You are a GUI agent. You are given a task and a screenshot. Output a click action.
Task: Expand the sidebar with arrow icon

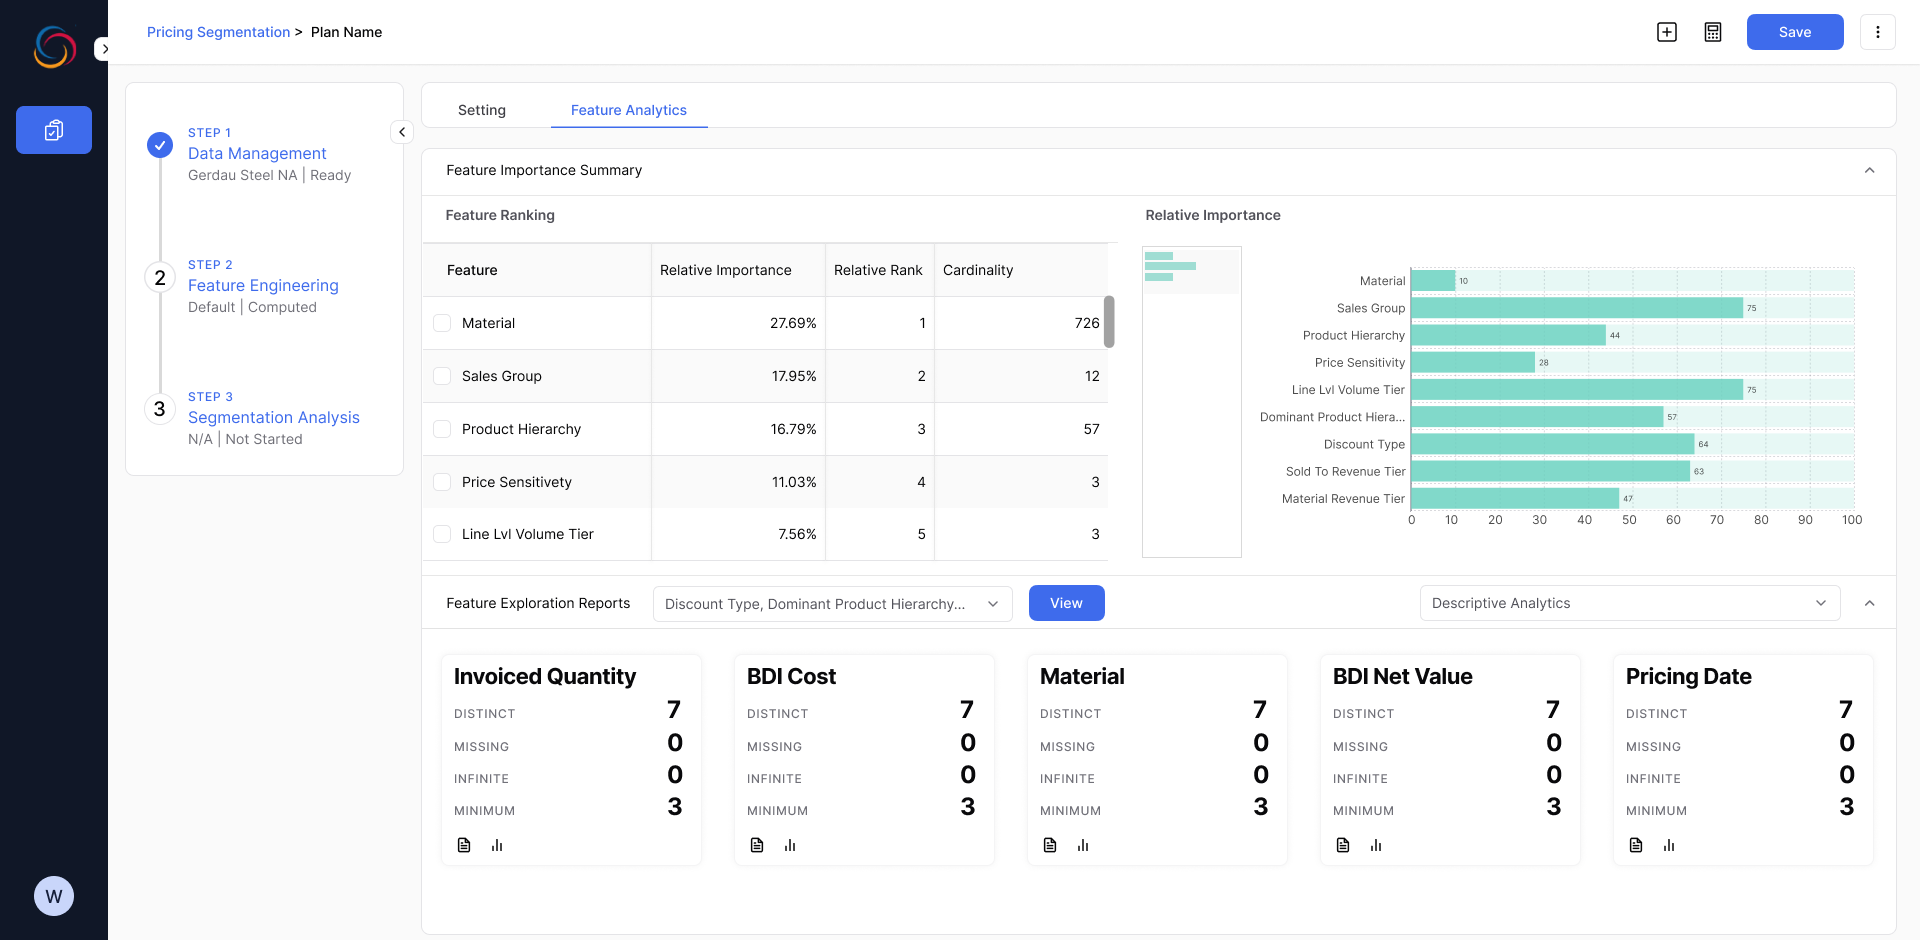tap(104, 49)
